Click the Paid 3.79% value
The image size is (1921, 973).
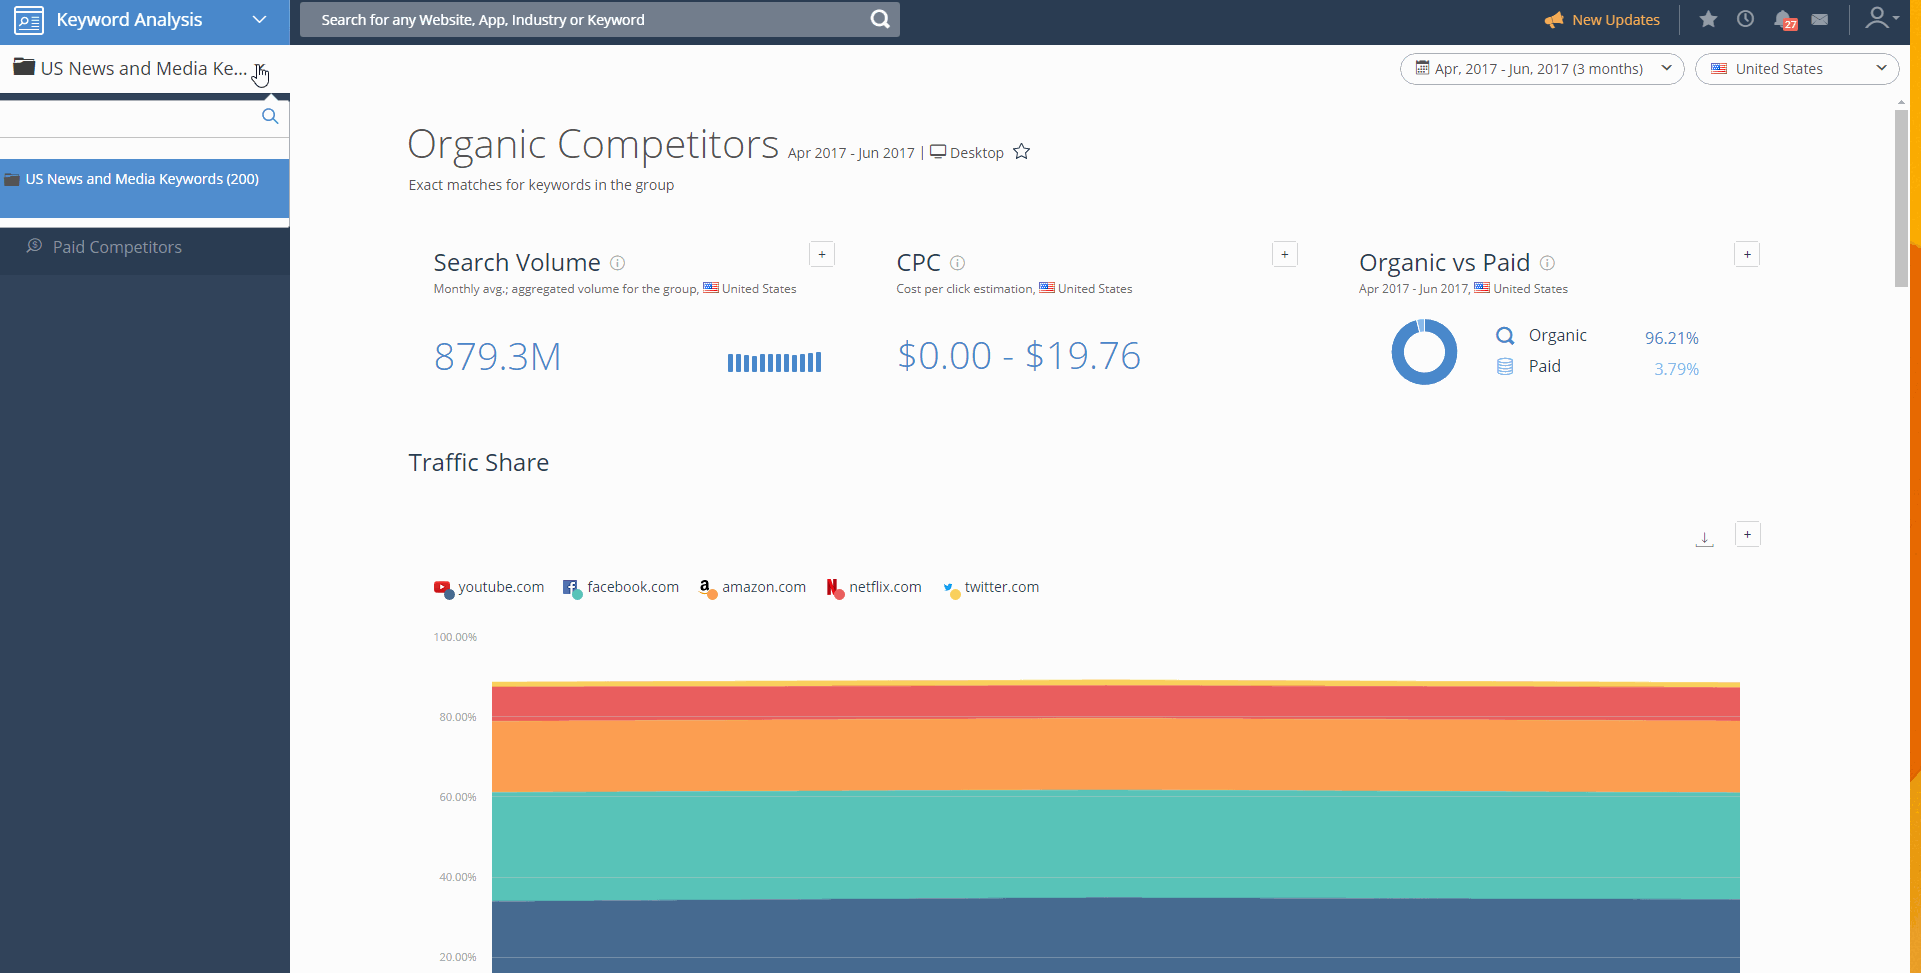tap(1676, 369)
